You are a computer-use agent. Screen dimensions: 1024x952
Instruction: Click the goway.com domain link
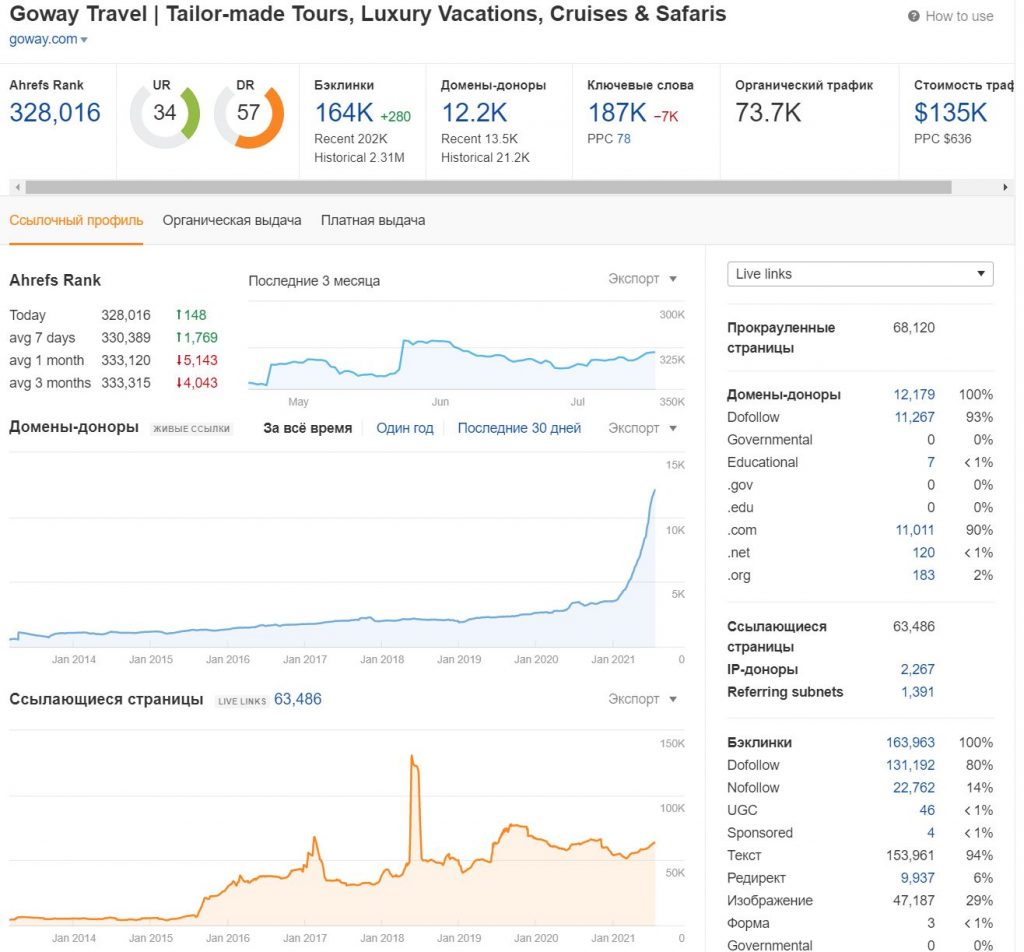pyautogui.click(x=43, y=39)
